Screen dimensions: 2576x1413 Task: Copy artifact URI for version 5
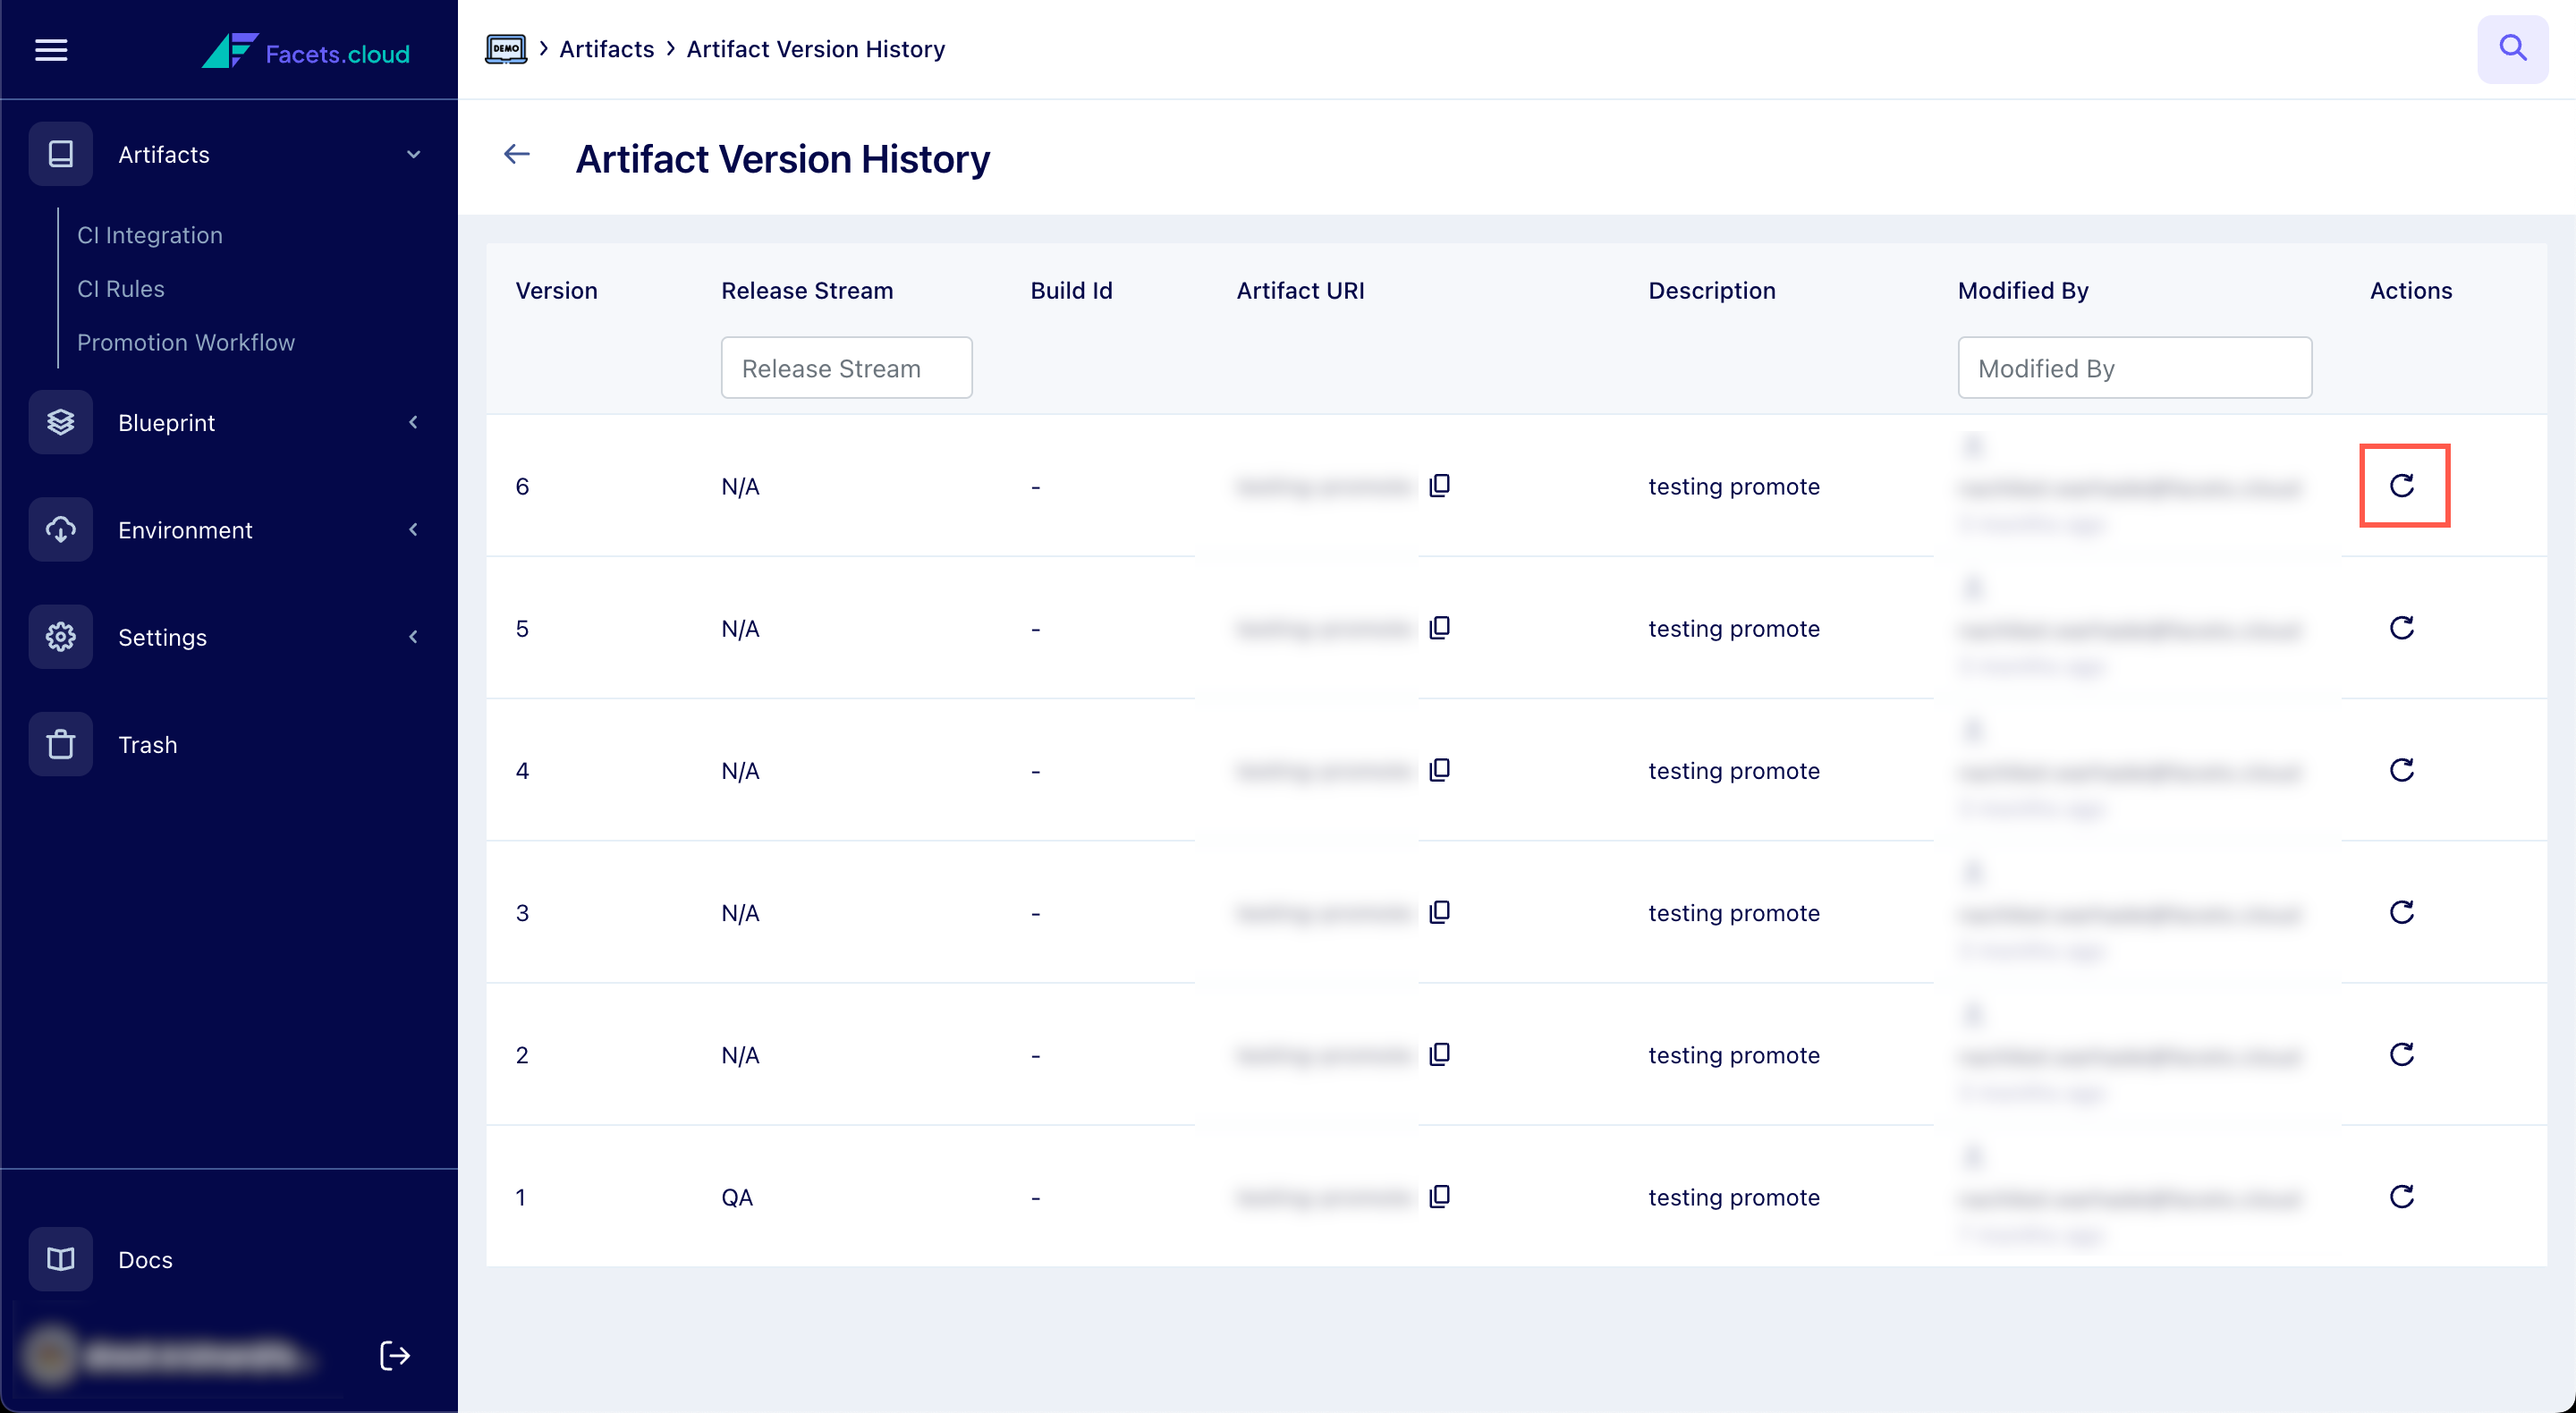point(1440,628)
